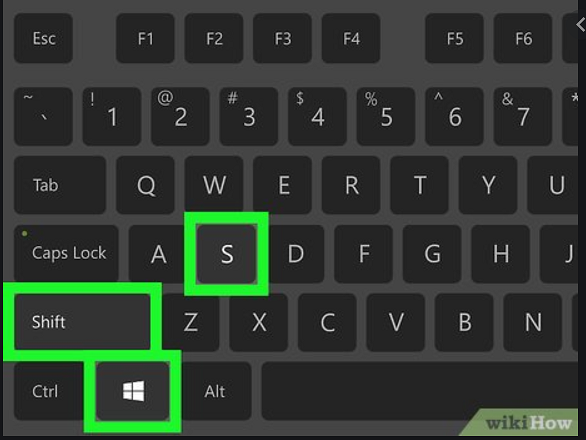Click the Ctrl key
This screenshot has width=586, height=440.
click(49, 391)
